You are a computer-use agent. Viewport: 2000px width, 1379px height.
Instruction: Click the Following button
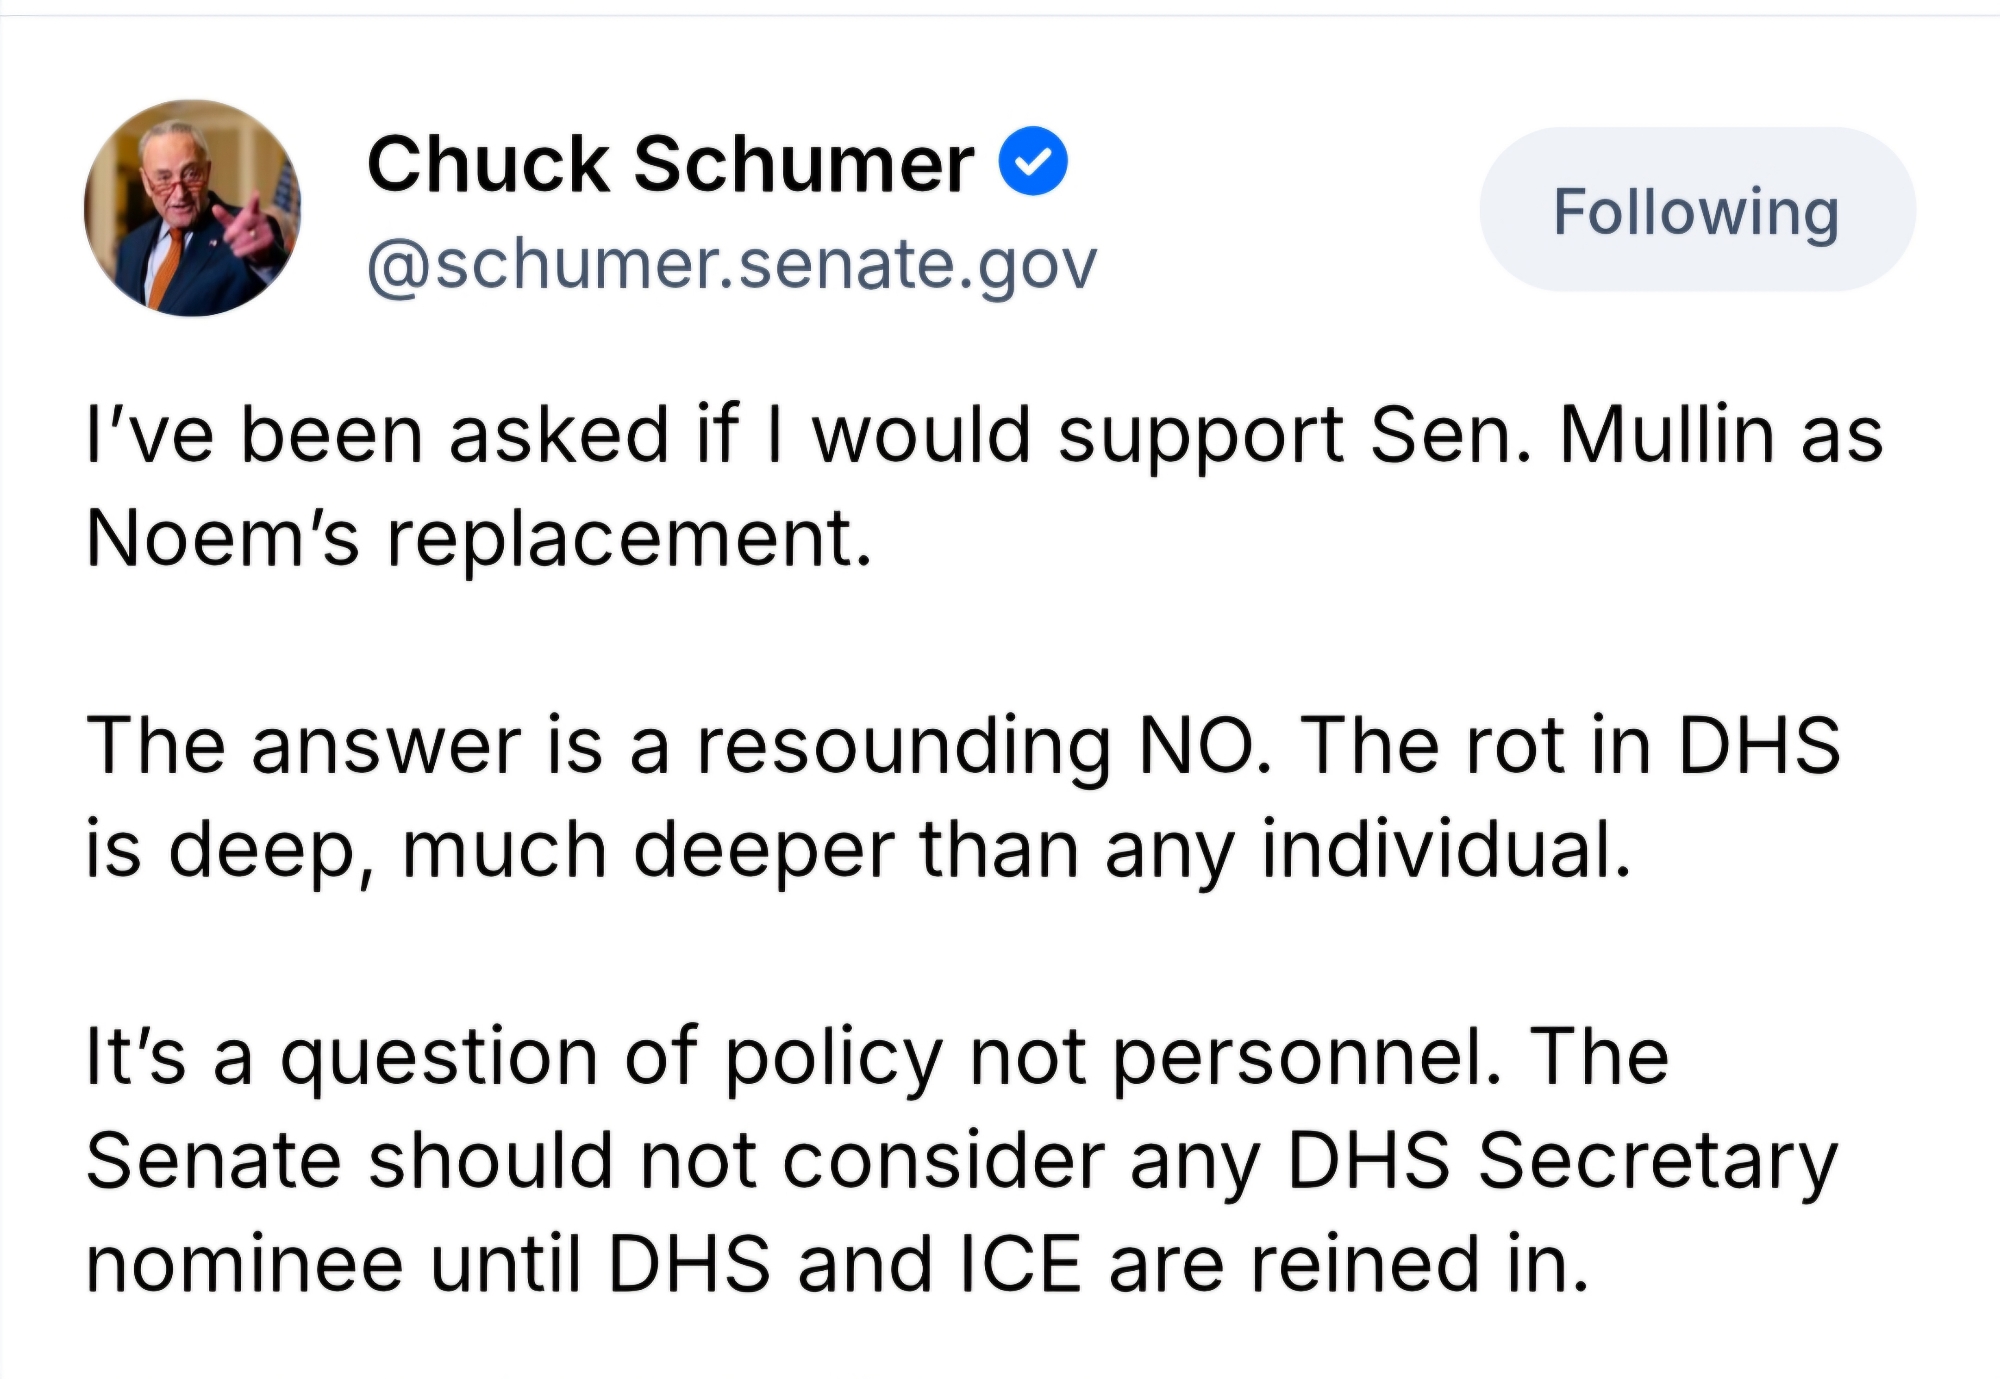pos(1696,210)
